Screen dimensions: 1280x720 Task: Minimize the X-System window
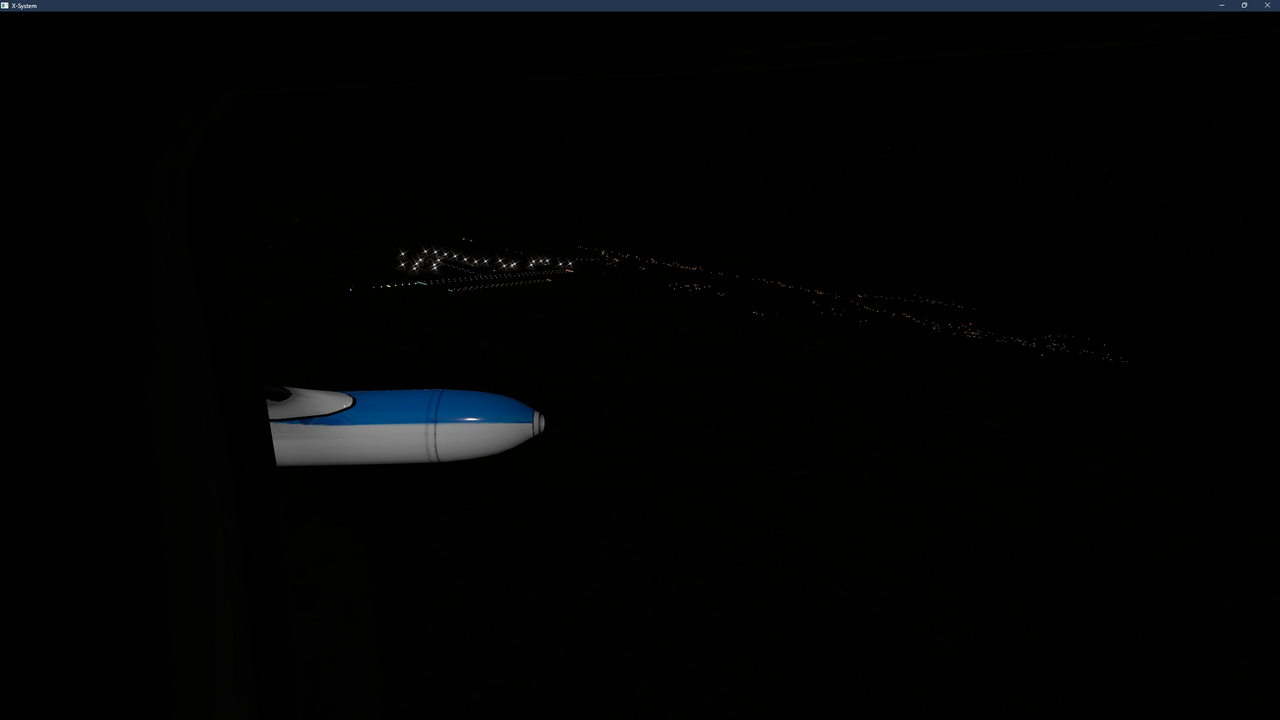pyautogui.click(x=1221, y=5)
